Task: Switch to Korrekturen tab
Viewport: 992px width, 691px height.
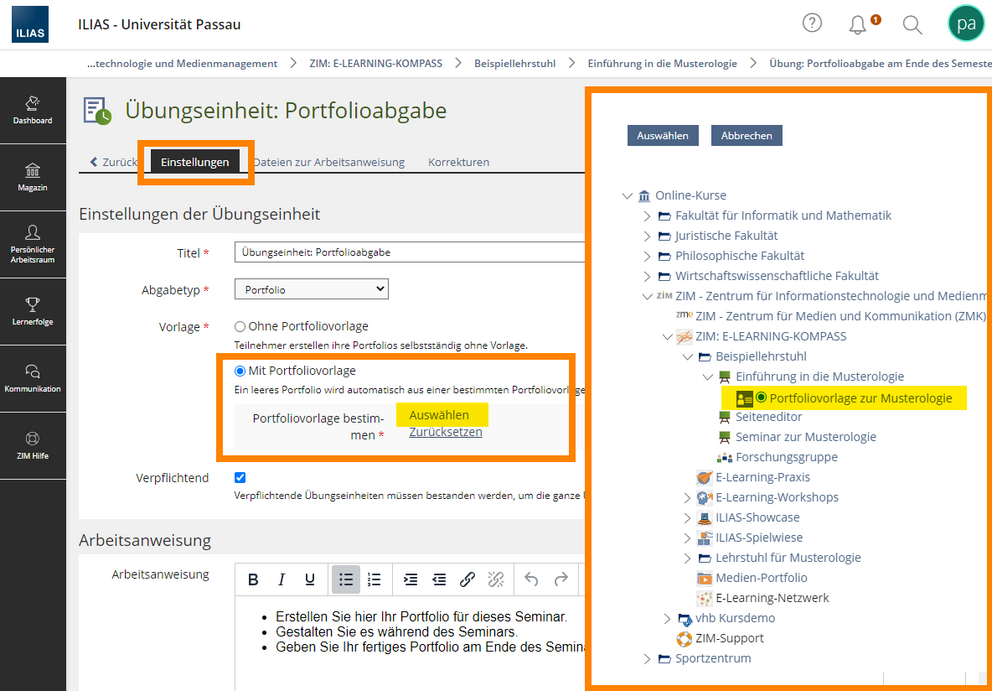Action: click(459, 162)
